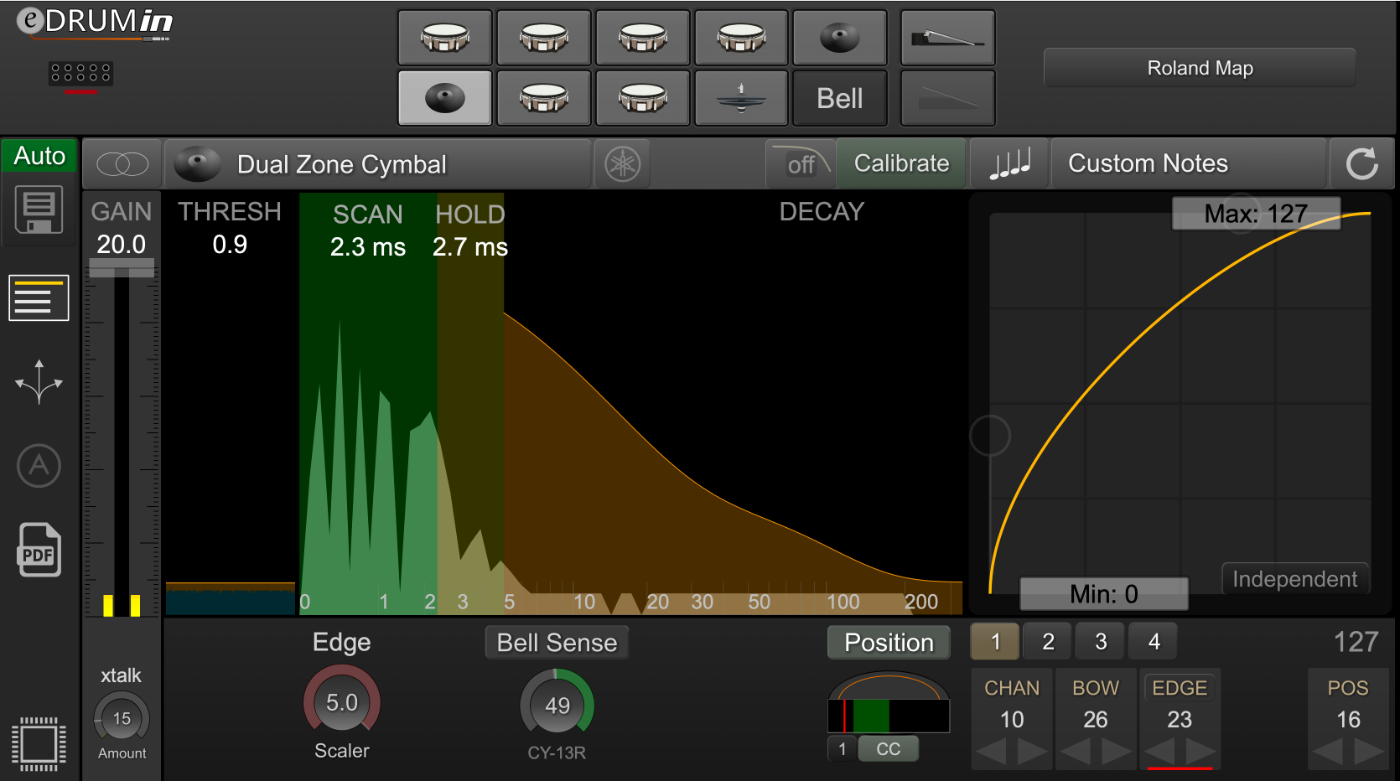Click the GAIN 20.0 value

point(121,245)
